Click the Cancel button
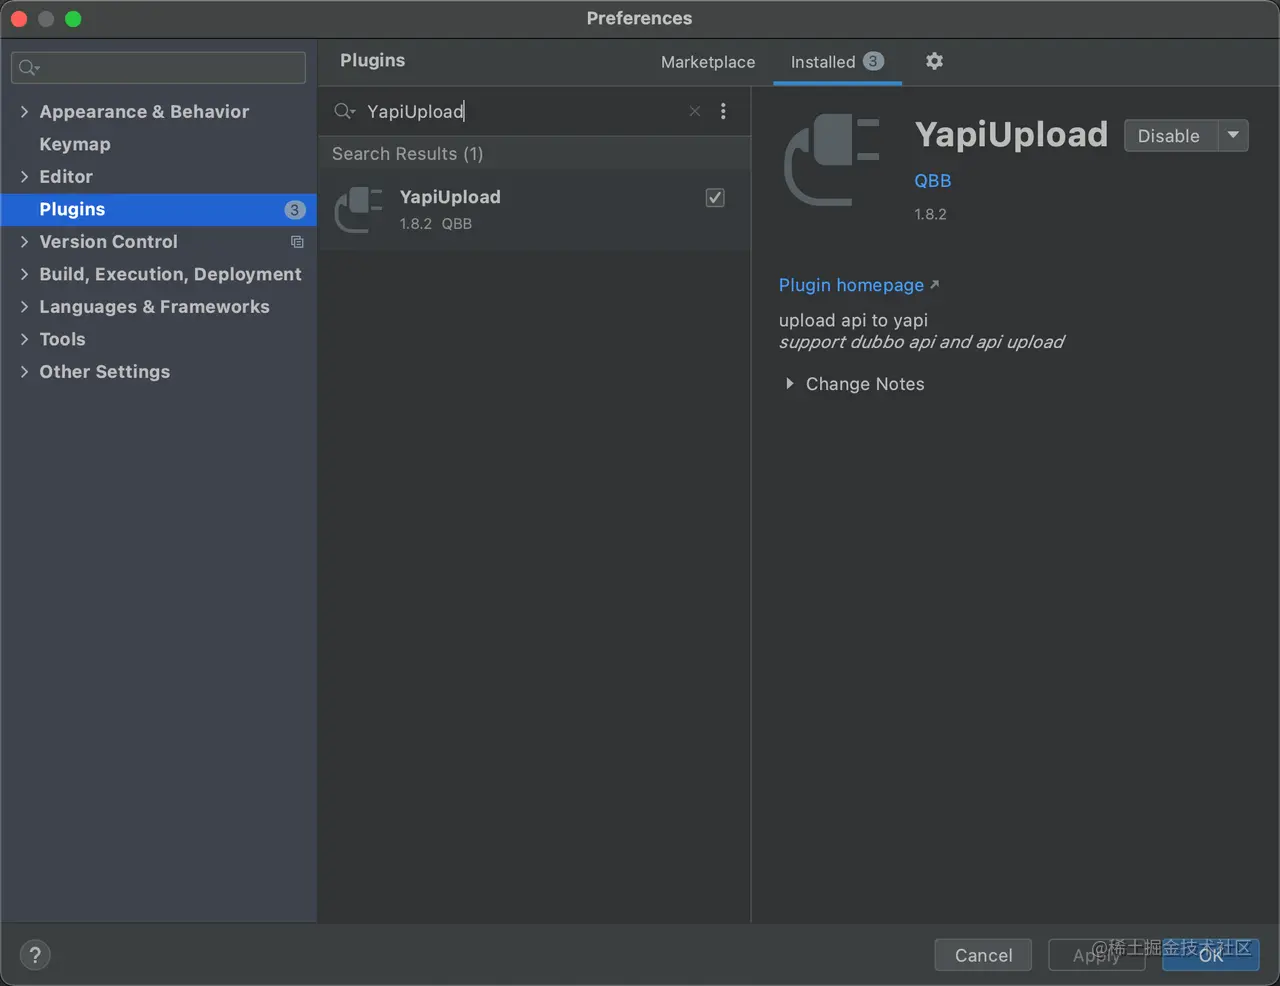Image resolution: width=1280 pixels, height=986 pixels. (x=983, y=955)
